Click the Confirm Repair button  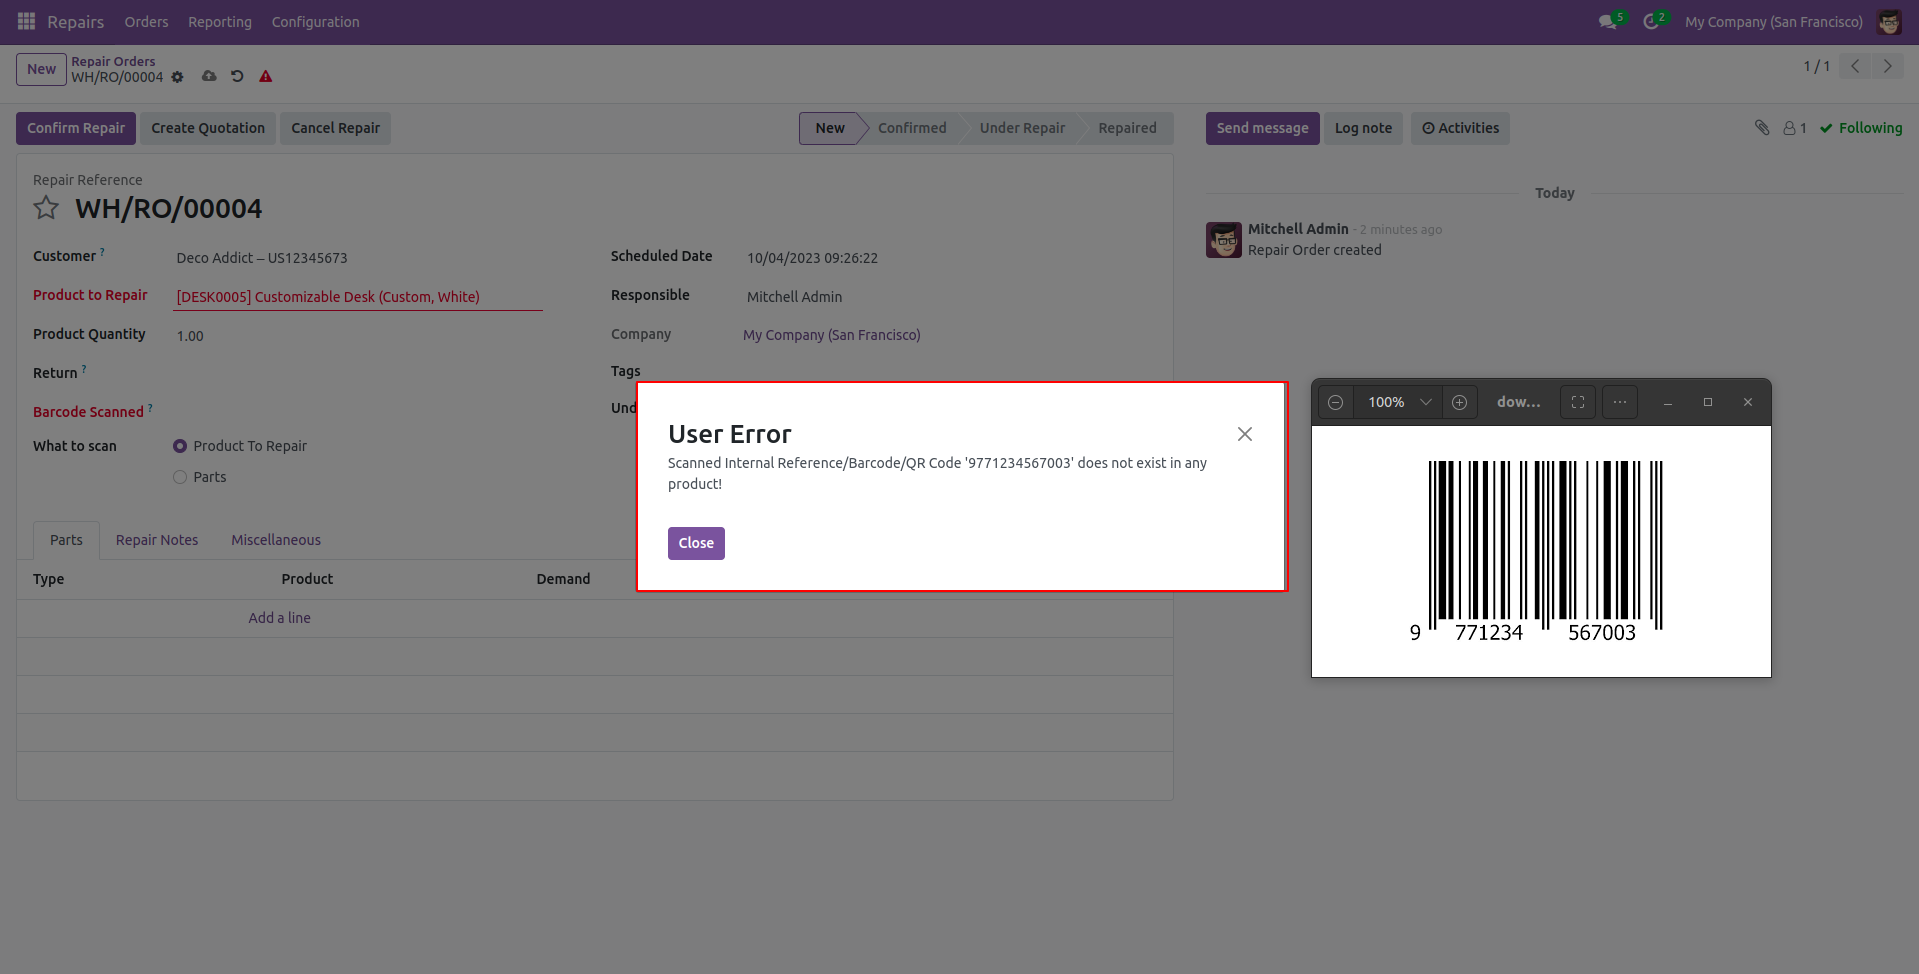click(76, 128)
